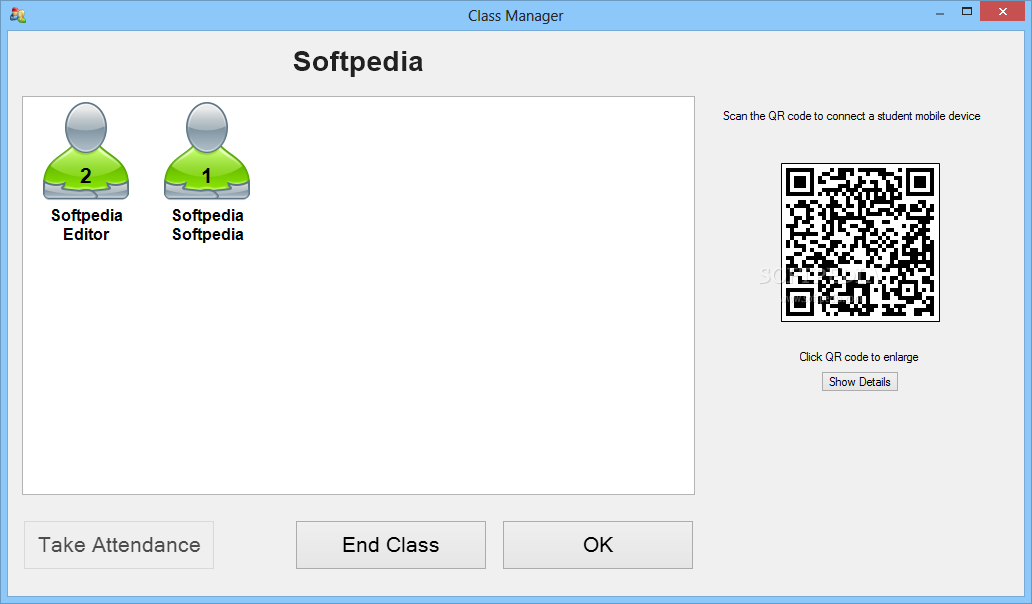
Task: Click the 'Softpedia' class title heading
Action: [358, 62]
